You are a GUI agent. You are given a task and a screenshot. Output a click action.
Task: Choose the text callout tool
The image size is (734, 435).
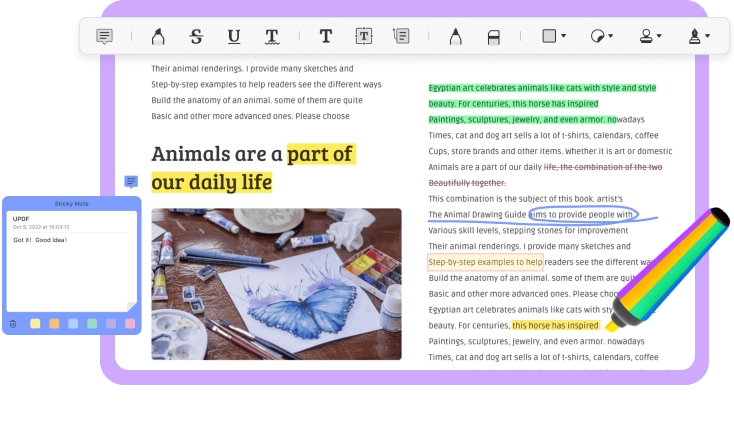(x=401, y=37)
